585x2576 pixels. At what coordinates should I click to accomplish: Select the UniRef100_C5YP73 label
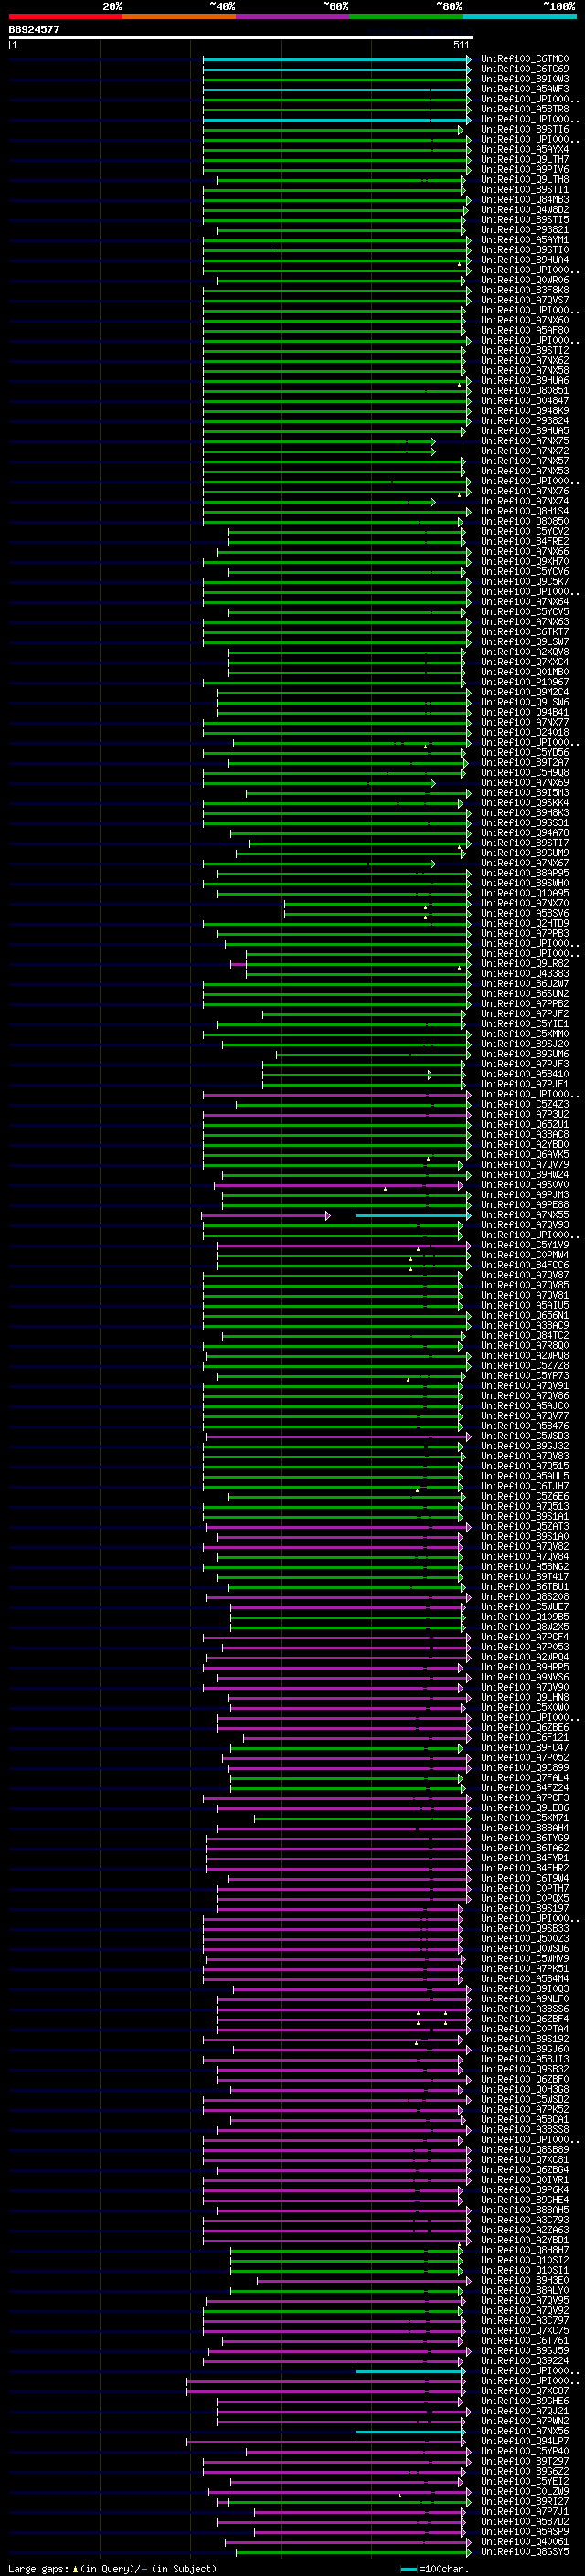(x=524, y=1376)
